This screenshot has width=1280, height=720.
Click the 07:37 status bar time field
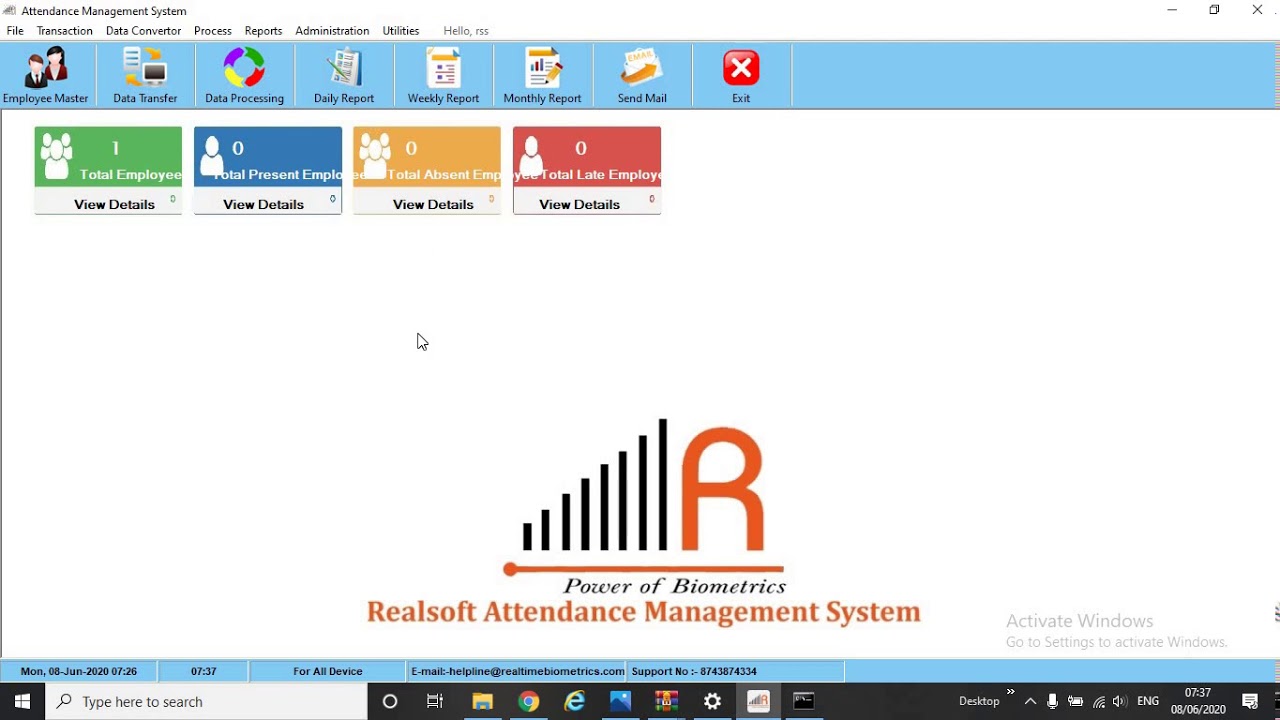204,671
